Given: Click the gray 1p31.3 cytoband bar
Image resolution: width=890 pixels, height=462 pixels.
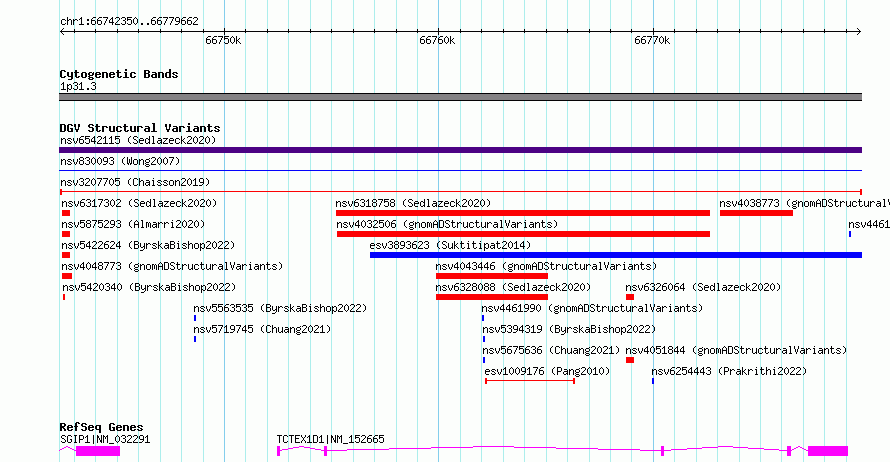Looking at the screenshot, I should pyautogui.click(x=460, y=97).
